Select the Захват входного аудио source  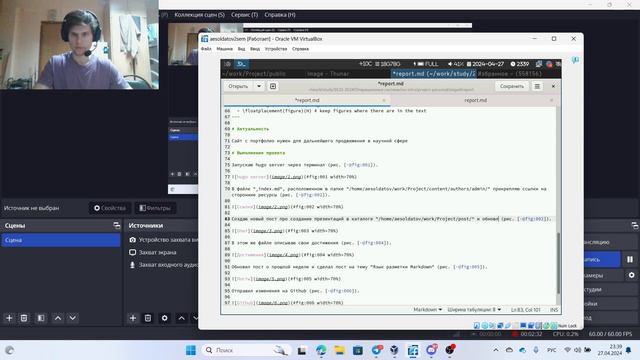163,265
